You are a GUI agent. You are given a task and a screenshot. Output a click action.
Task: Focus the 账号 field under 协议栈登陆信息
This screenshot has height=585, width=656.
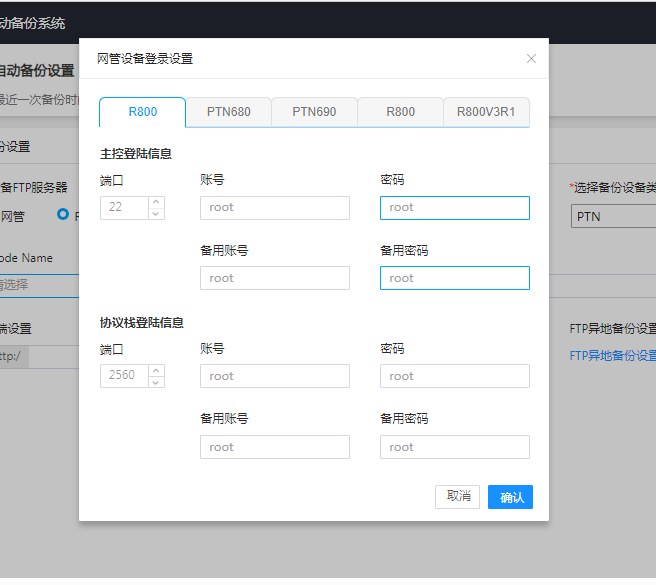pyautogui.click(x=274, y=376)
